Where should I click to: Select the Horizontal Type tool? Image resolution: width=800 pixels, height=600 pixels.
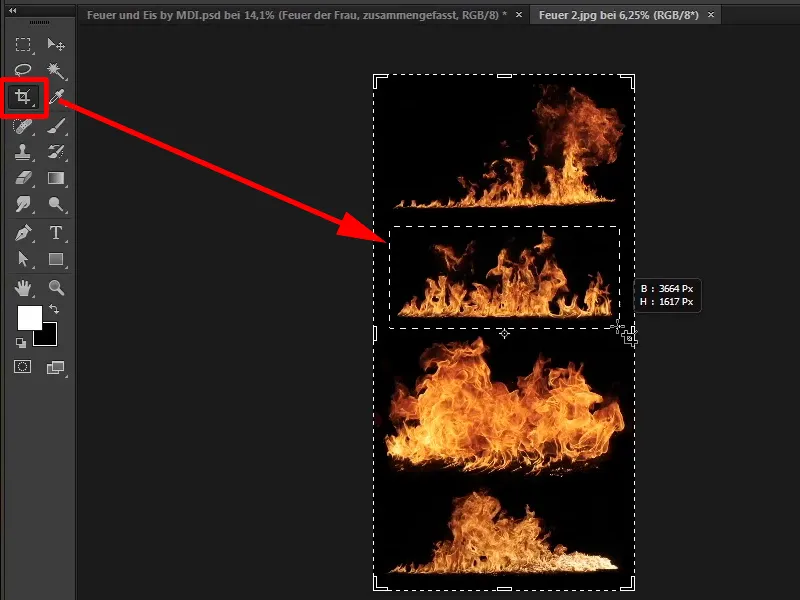[57, 234]
